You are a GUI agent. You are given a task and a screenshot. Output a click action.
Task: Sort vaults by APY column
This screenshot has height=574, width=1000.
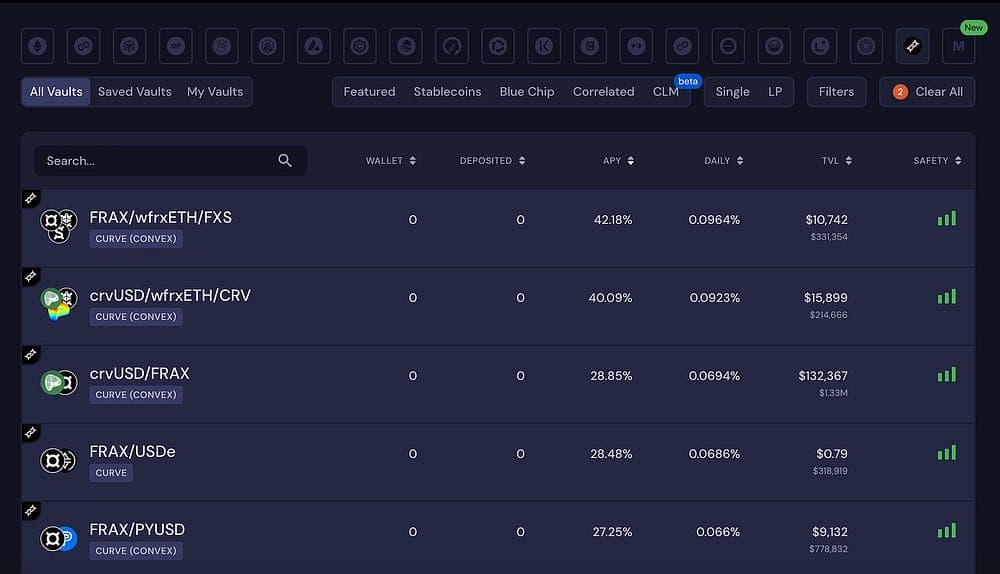[619, 161]
